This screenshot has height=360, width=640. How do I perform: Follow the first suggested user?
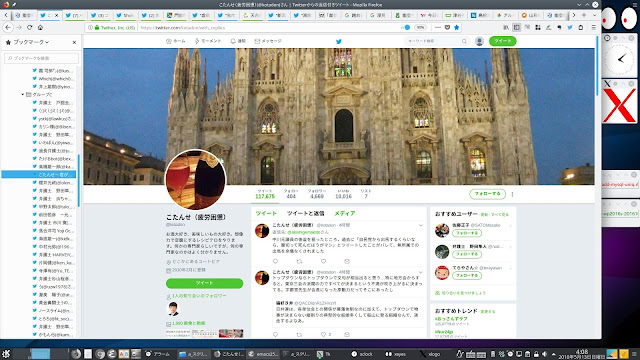click(467, 233)
